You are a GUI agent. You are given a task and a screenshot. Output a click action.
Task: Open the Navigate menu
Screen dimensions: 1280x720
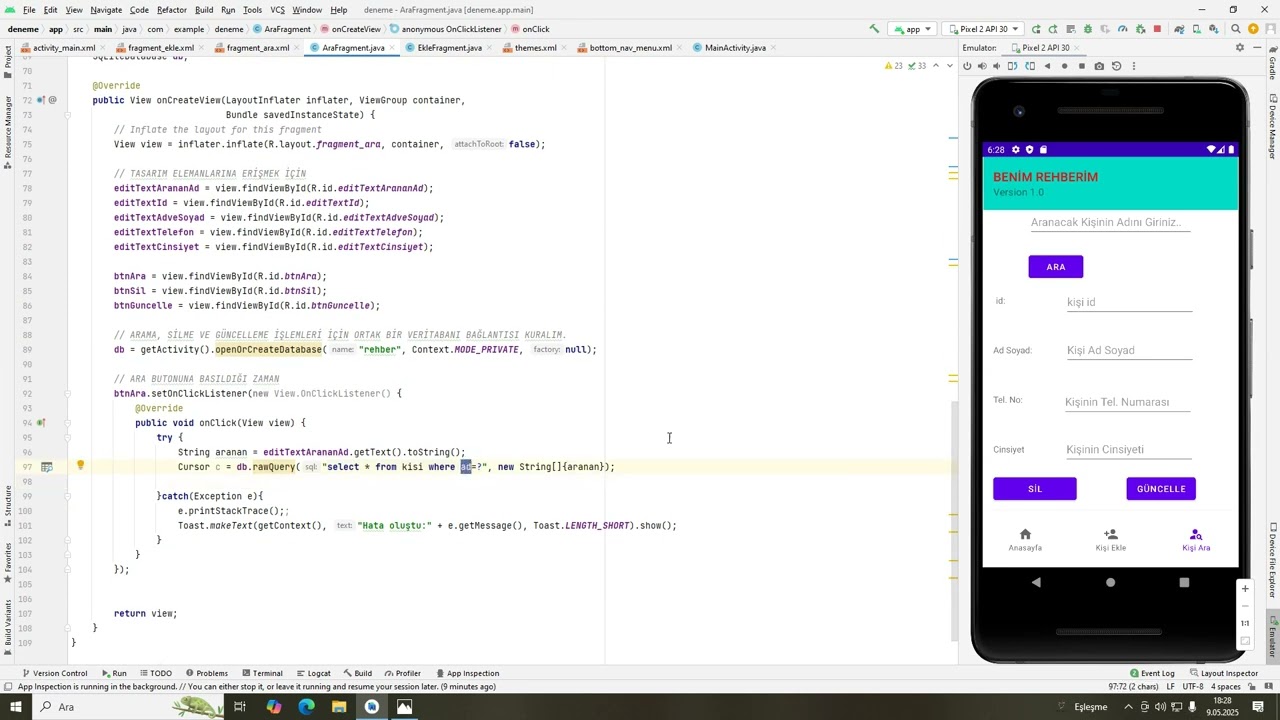pos(106,10)
